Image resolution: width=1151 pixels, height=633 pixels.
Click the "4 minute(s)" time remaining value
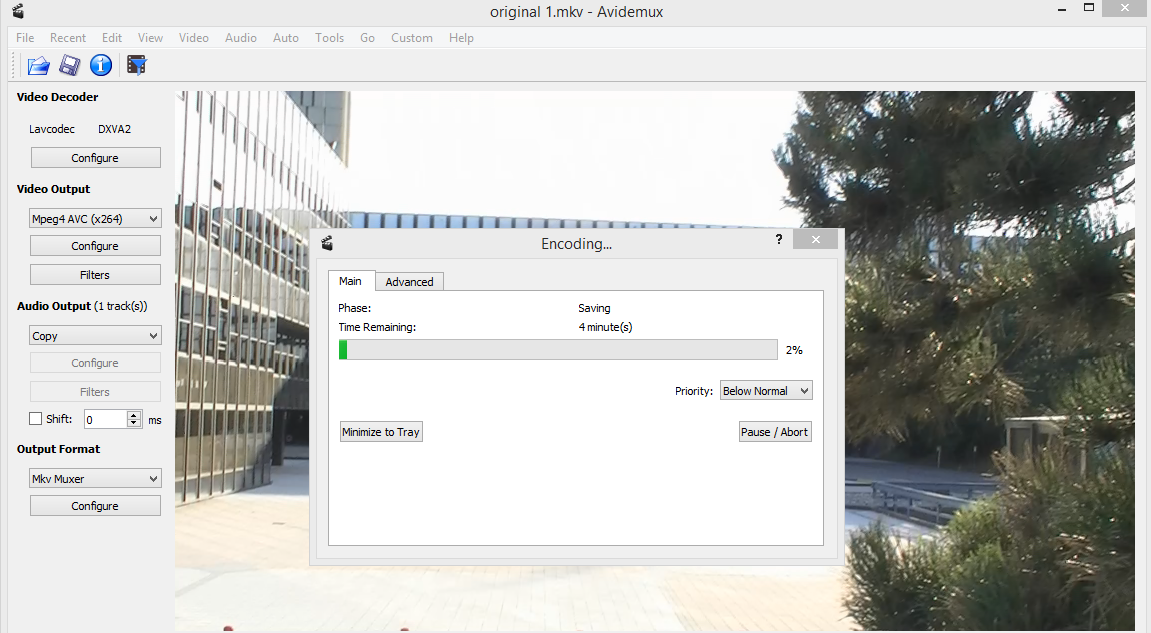606,327
